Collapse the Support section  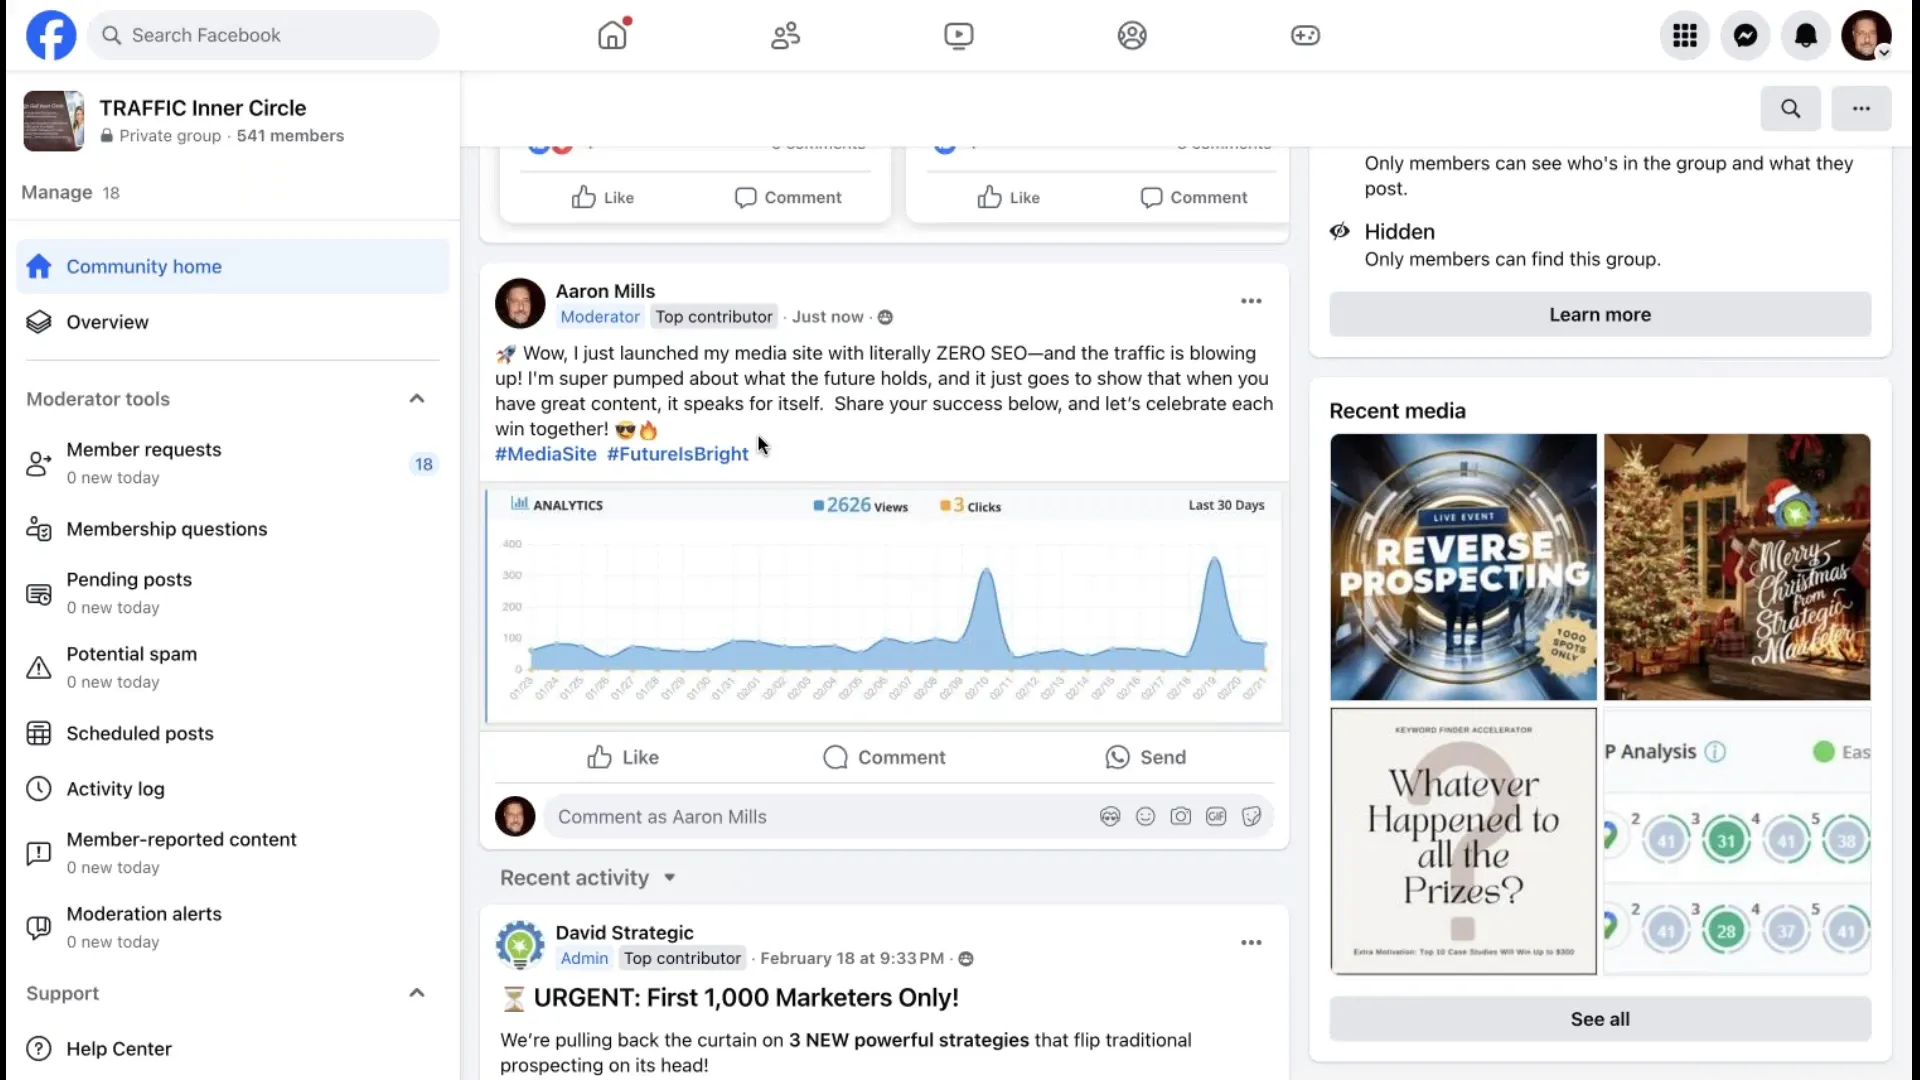coord(417,993)
